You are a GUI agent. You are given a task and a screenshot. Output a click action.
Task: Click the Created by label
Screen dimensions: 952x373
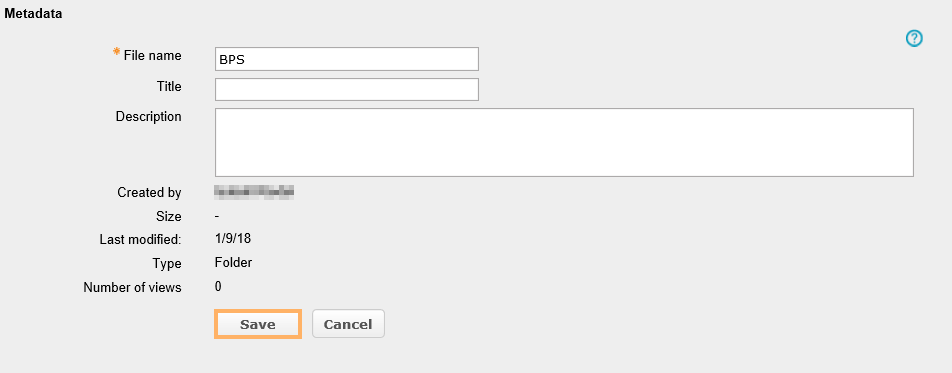tap(149, 193)
